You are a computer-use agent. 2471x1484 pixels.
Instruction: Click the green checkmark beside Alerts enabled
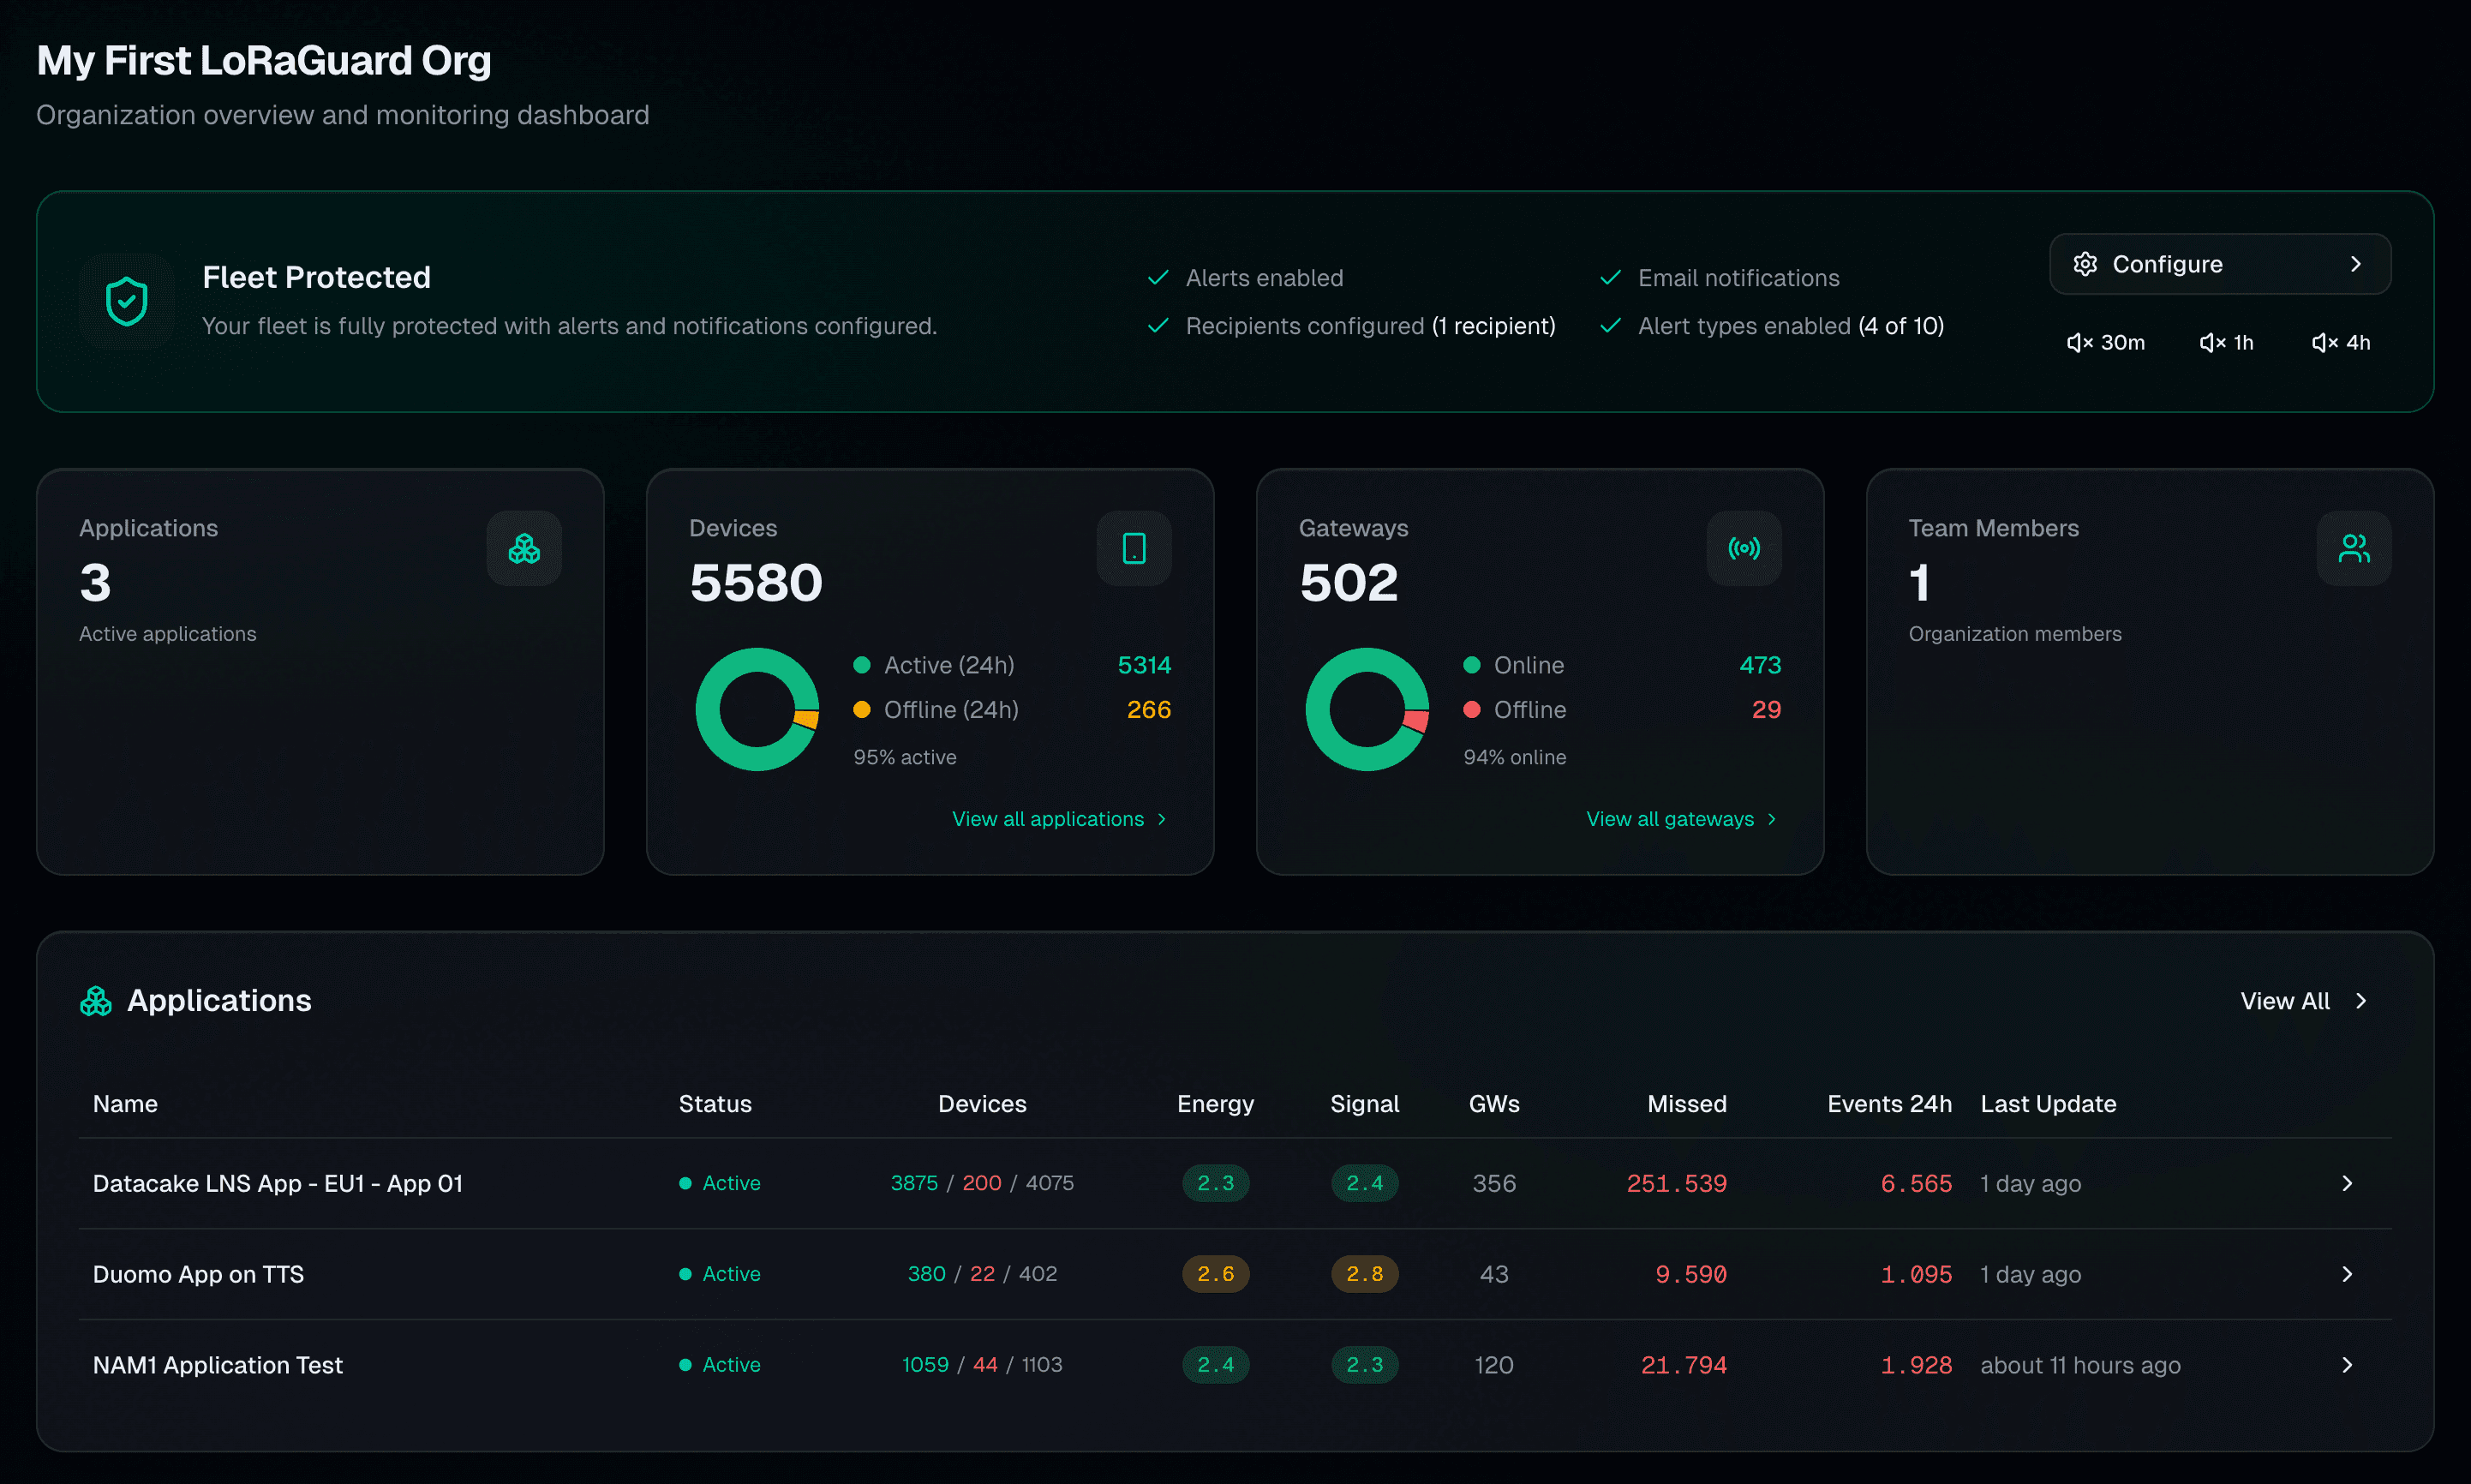1158,277
